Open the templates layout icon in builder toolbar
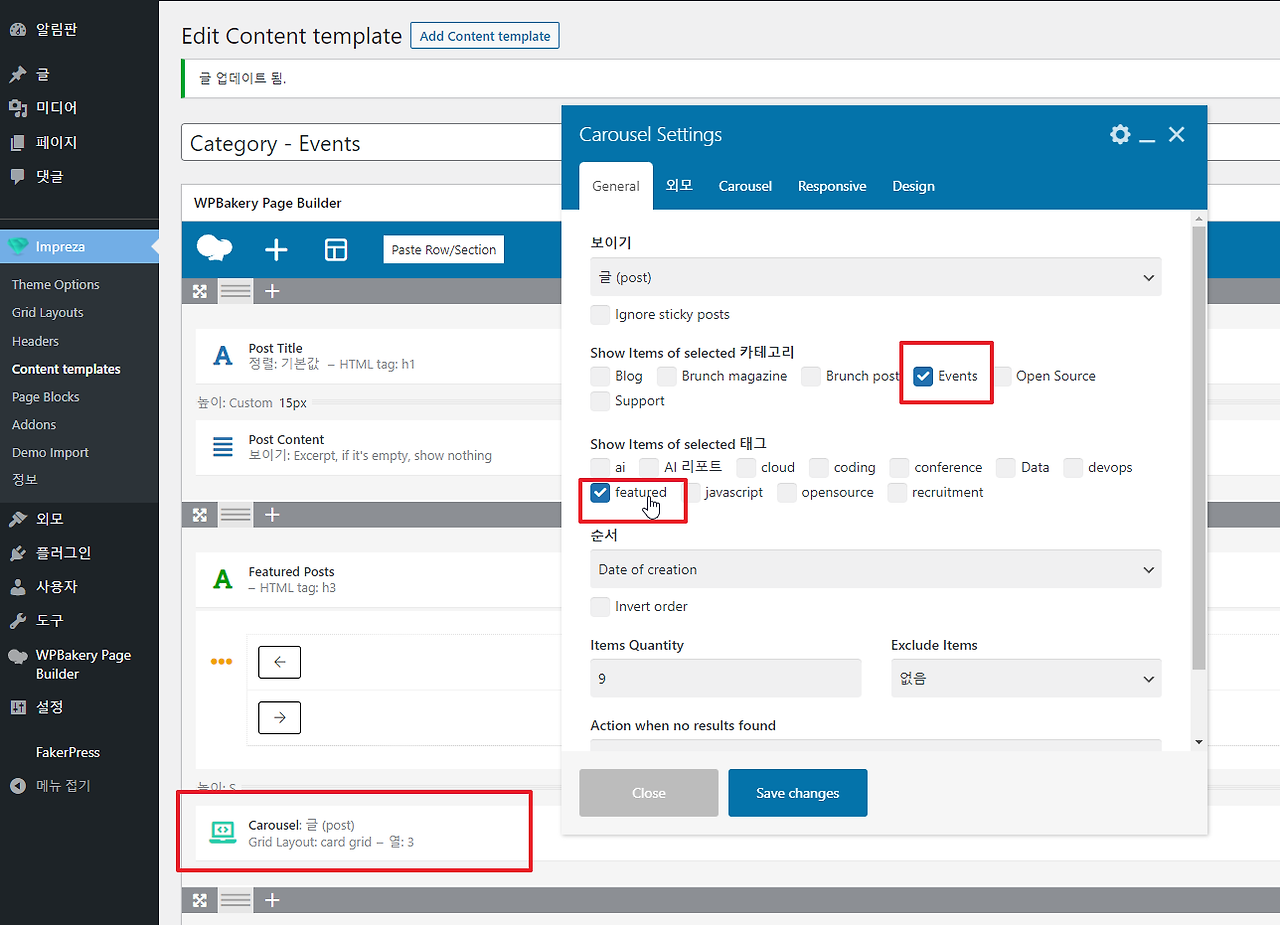The width and height of the screenshot is (1280, 925). (x=336, y=250)
